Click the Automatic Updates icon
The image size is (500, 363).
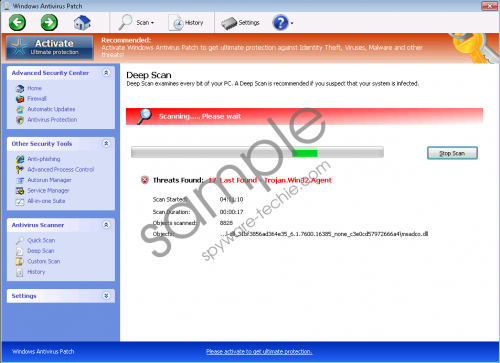[x=20, y=109]
